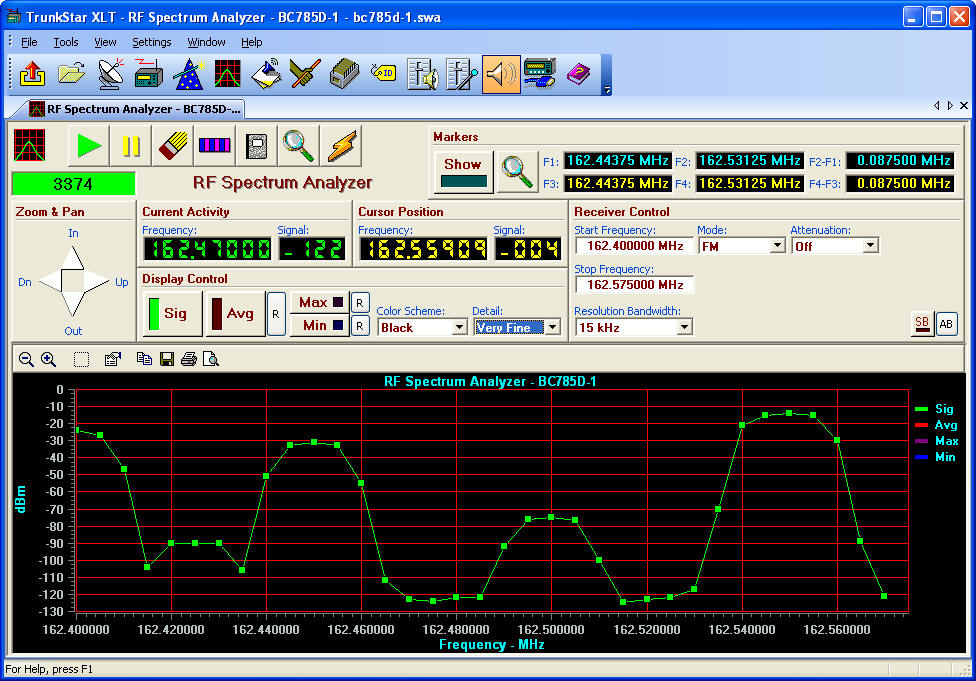The width and height of the screenshot is (976, 681).
Task: Open print preview icon
Action: pyautogui.click(x=211, y=359)
